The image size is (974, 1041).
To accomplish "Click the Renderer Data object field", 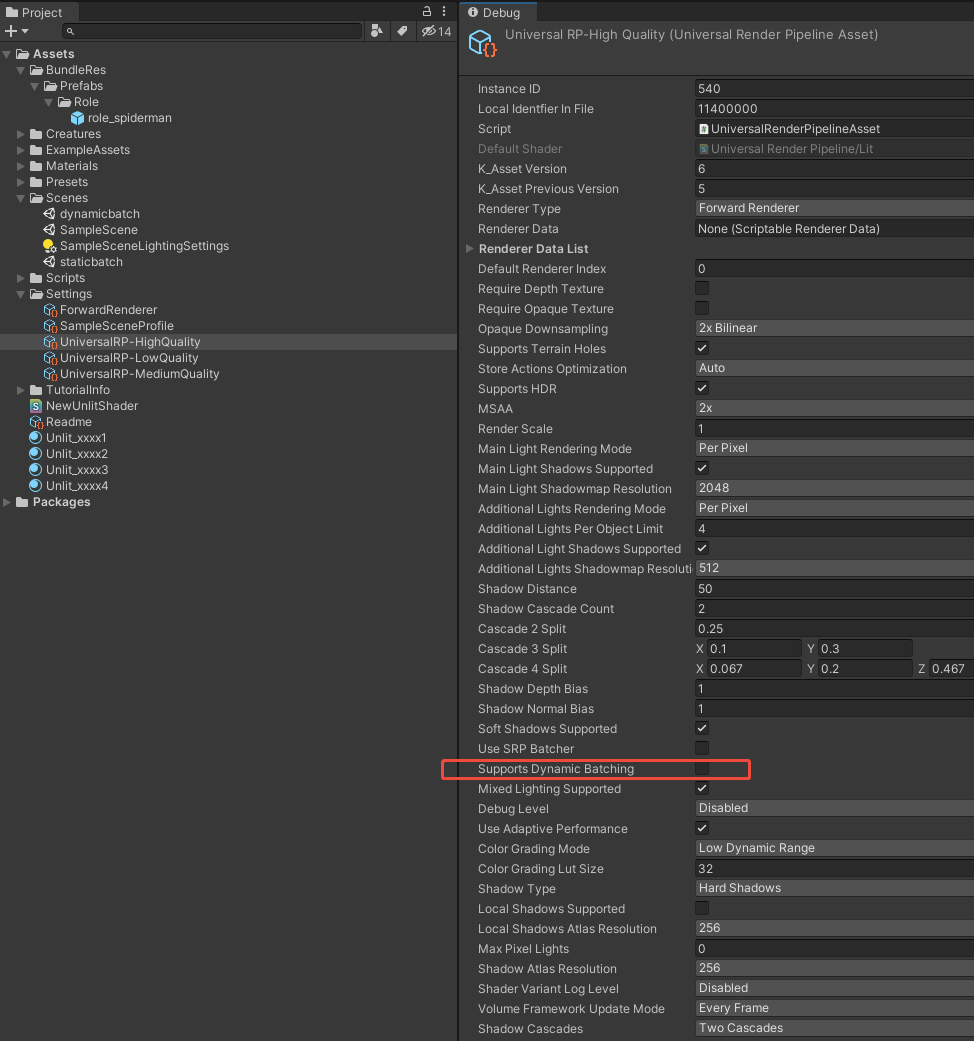I will [834, 228].
